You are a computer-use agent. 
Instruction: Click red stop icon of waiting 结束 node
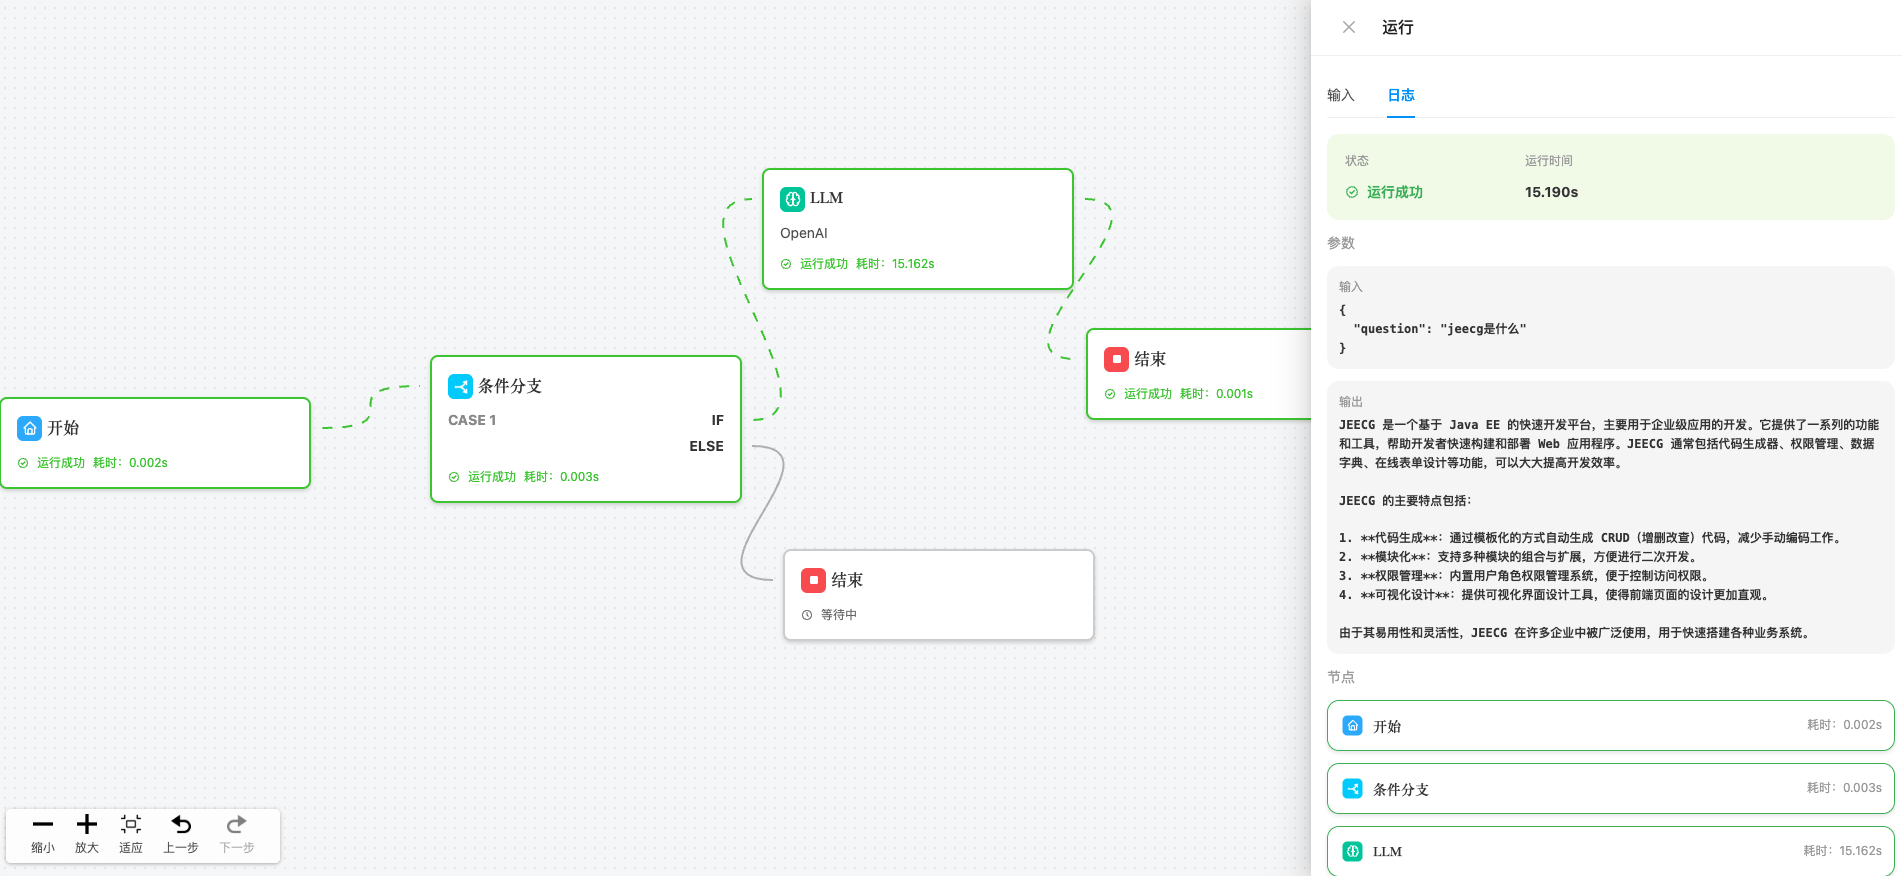(x=813, y=580)
